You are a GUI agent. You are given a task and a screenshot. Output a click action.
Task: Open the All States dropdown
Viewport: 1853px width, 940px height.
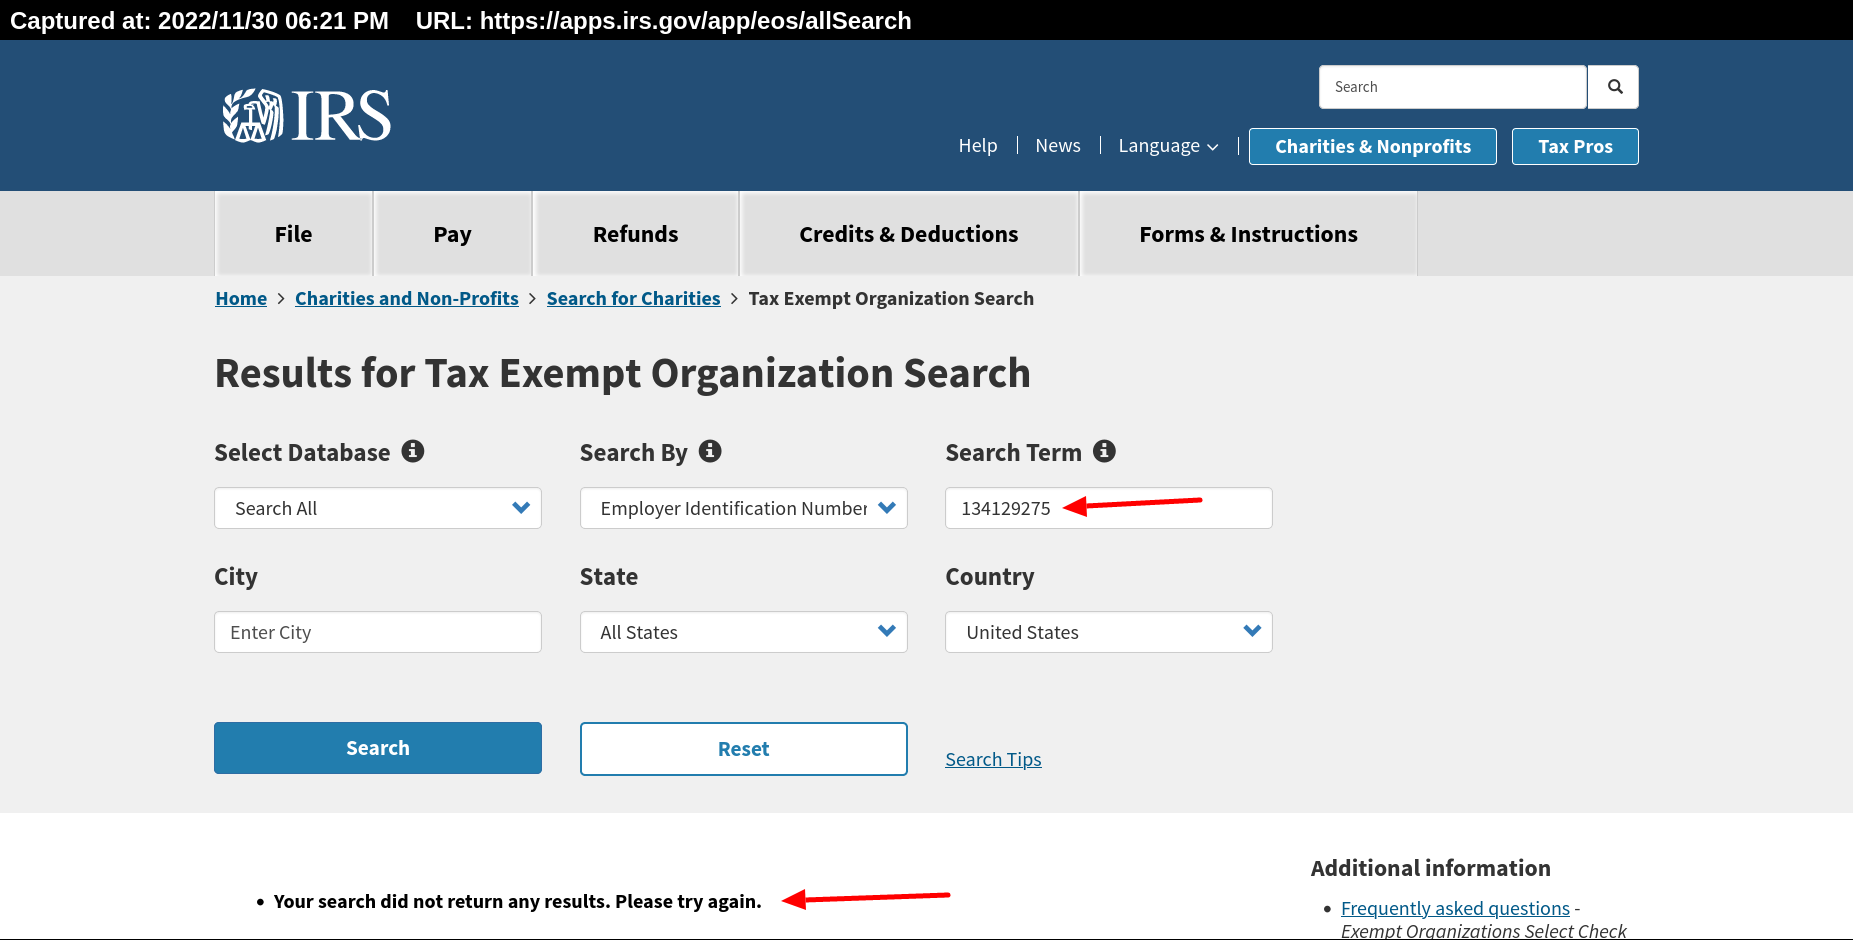[744, 632]
